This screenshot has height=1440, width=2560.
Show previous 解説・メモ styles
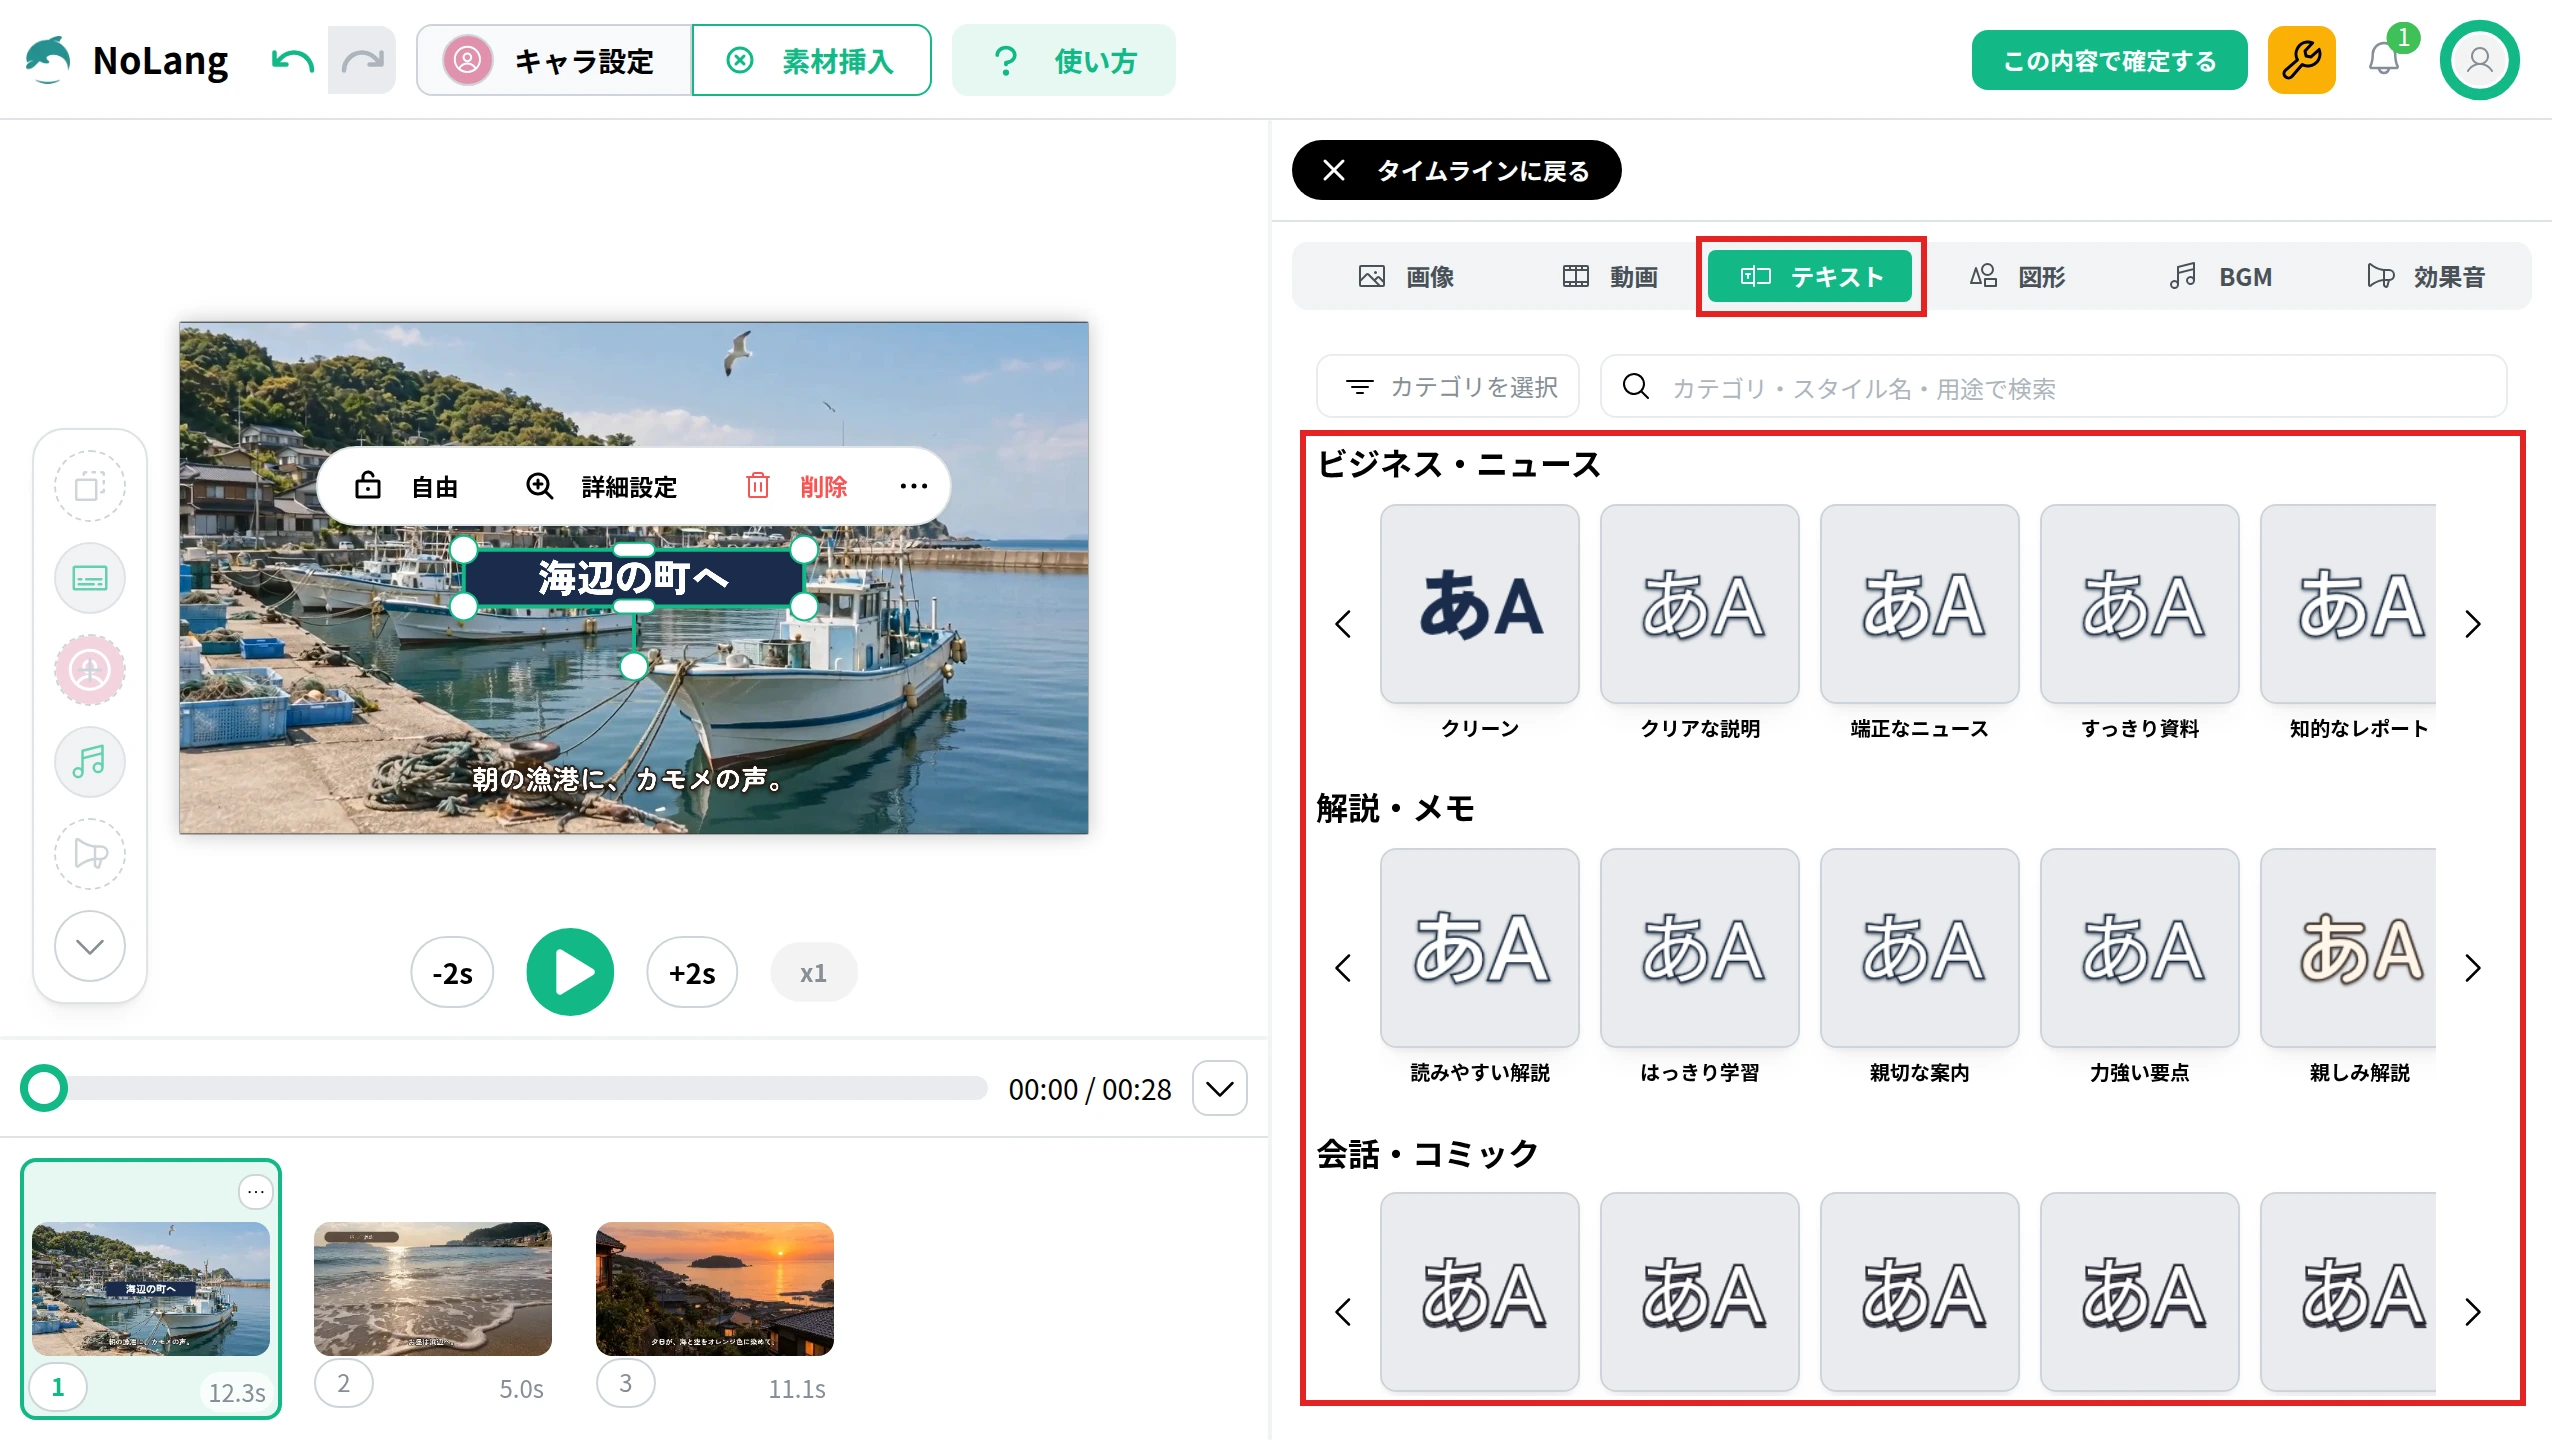[1343, 968]
